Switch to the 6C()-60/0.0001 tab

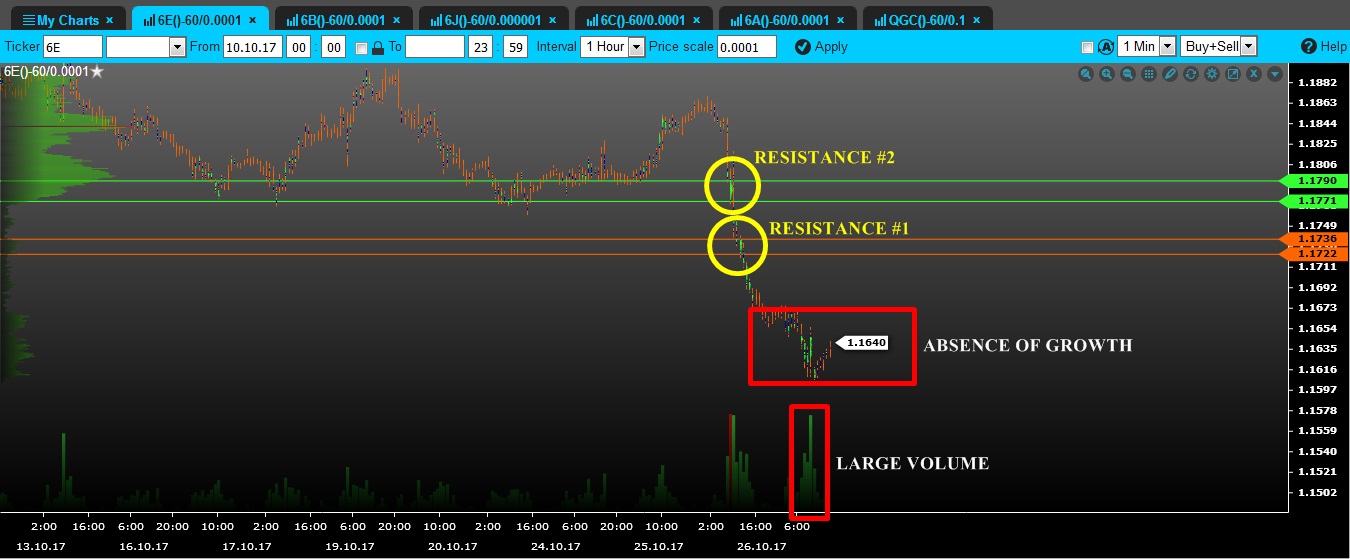click(643, 20)
